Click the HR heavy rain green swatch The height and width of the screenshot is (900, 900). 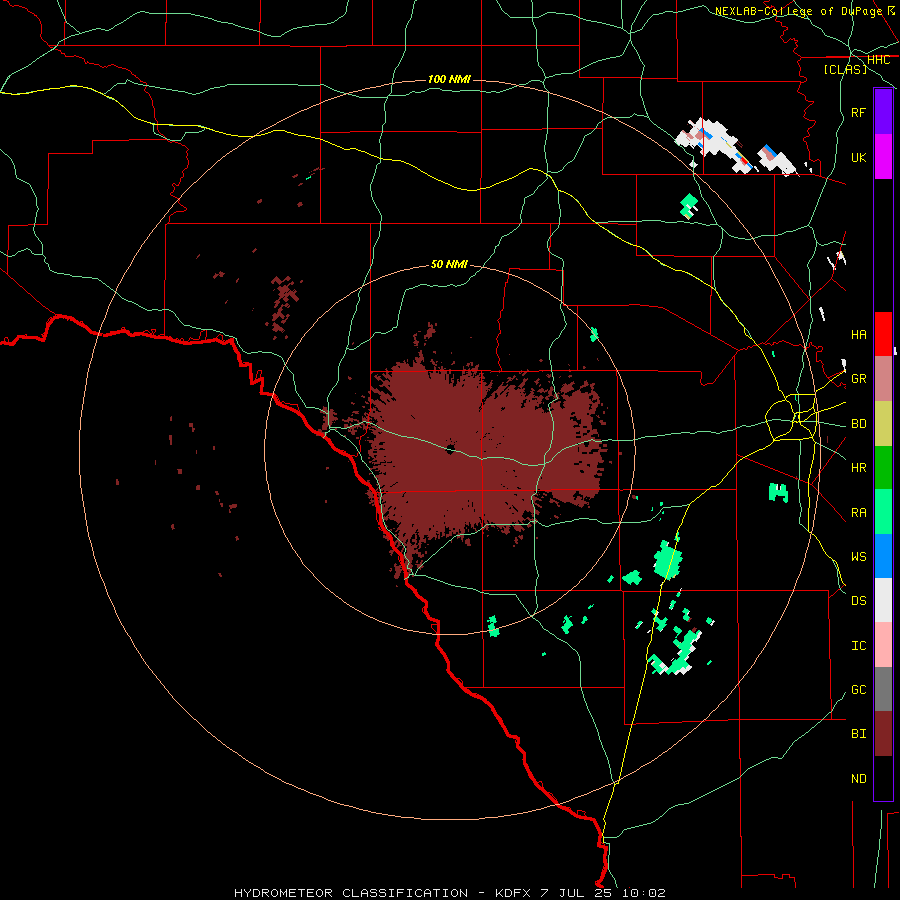[883, 468]
